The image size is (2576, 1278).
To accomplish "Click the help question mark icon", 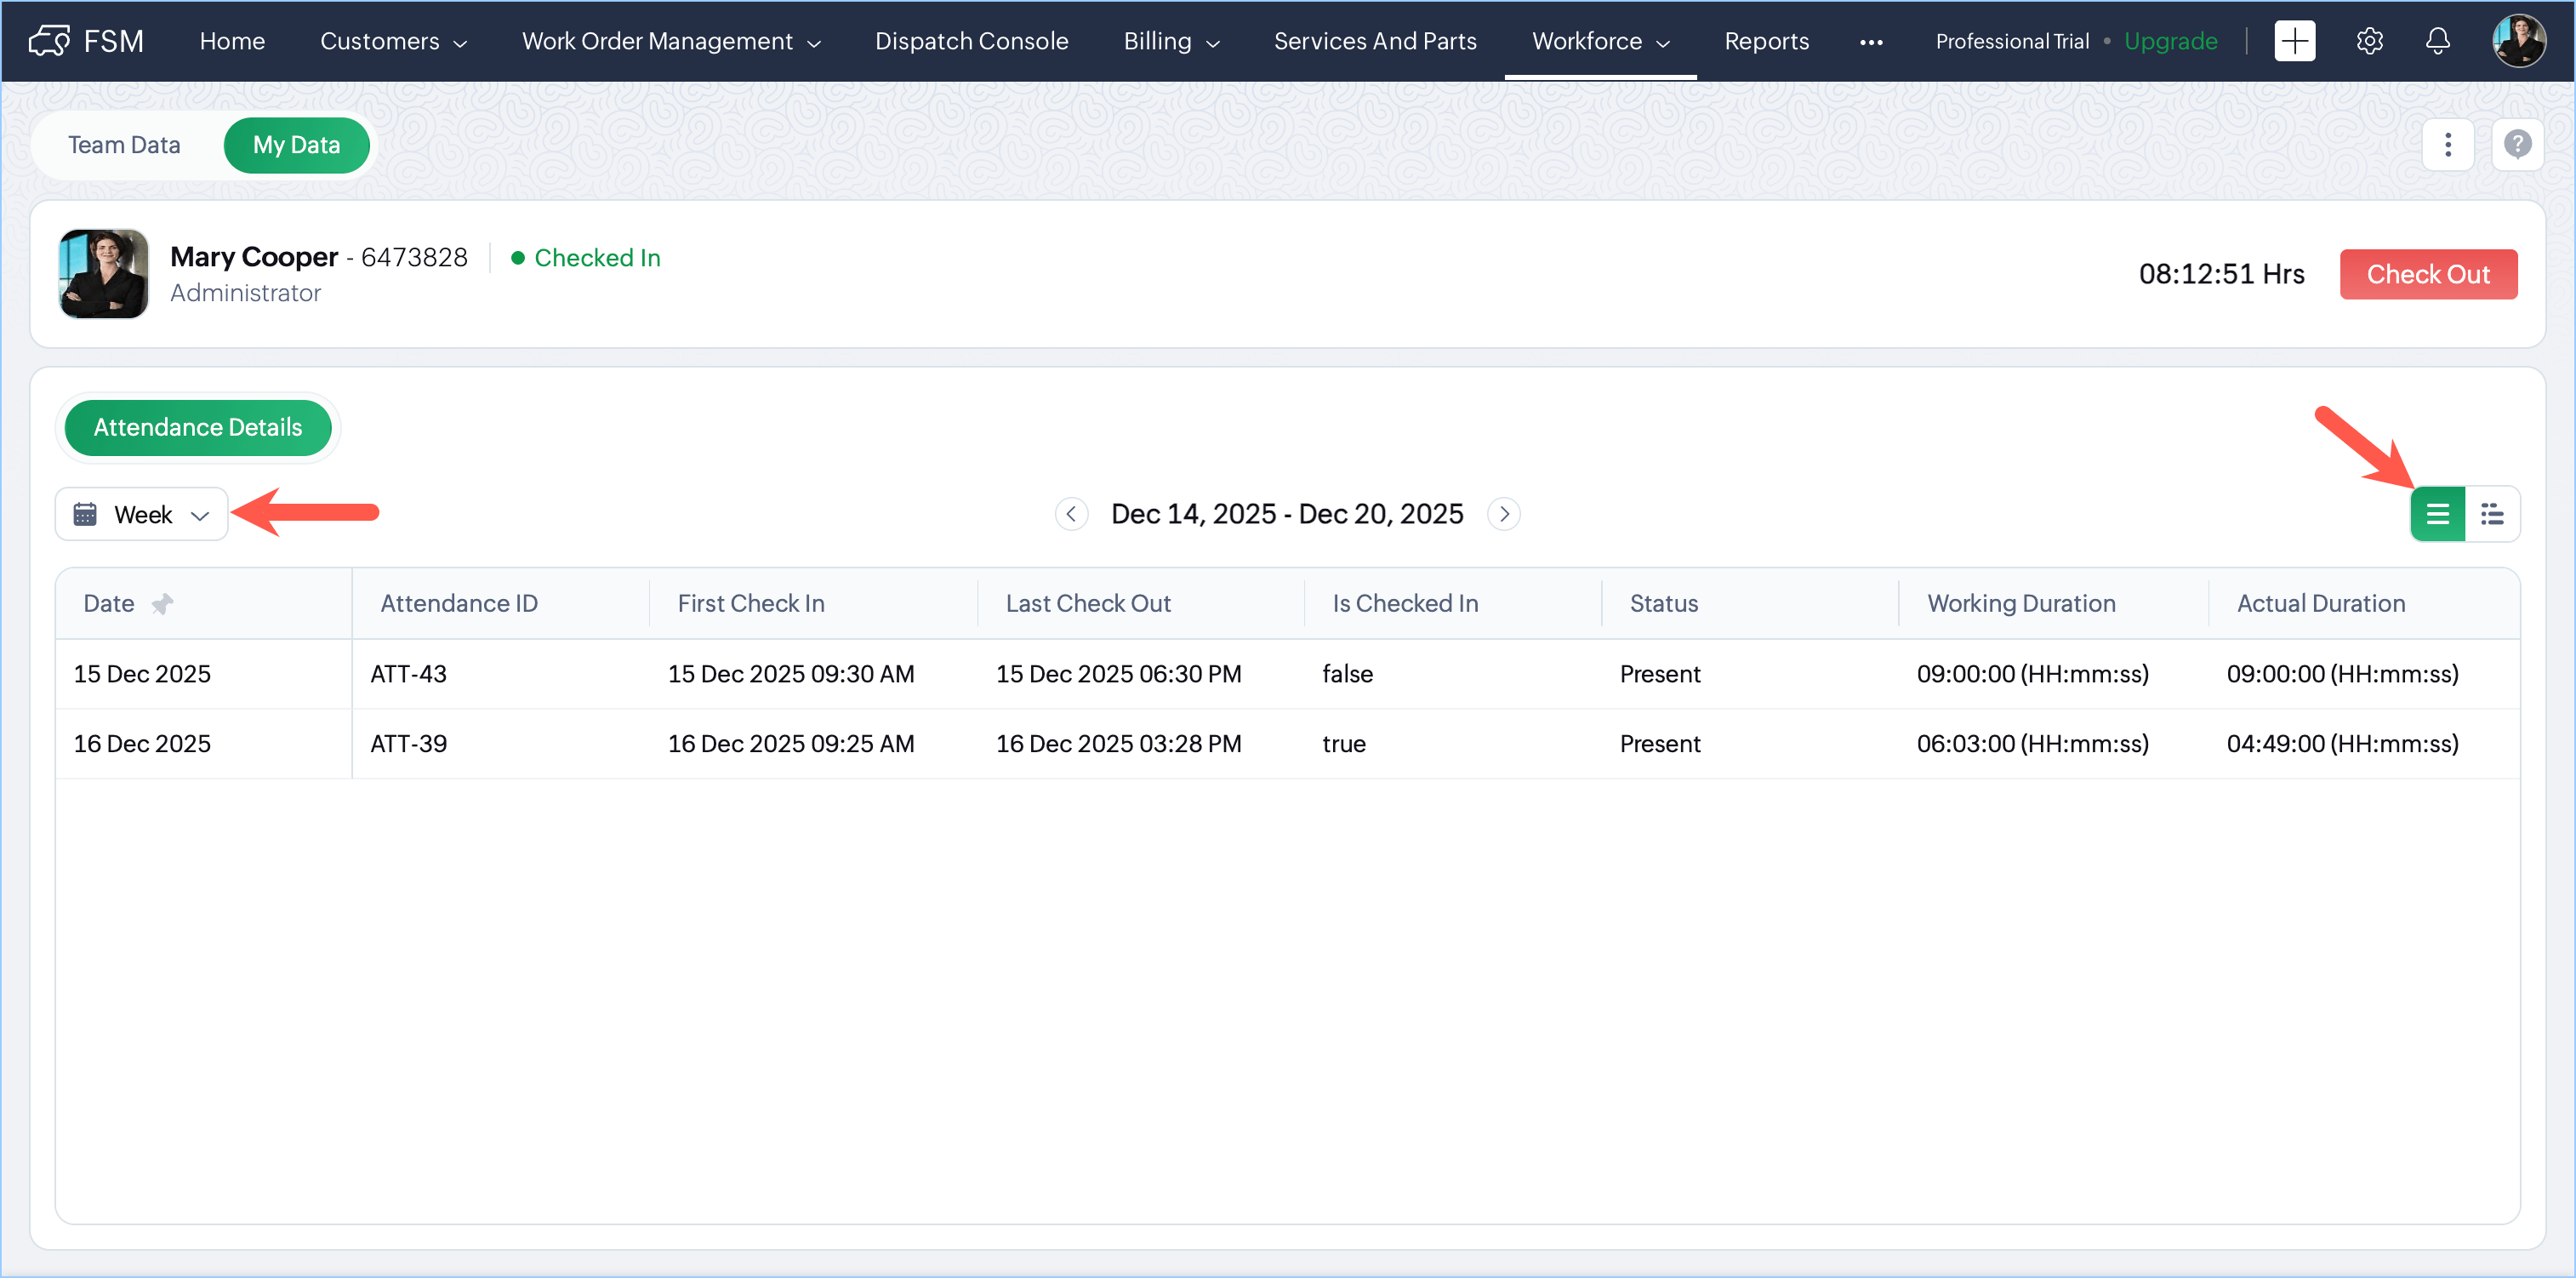I will click(x=2517, y=145).
